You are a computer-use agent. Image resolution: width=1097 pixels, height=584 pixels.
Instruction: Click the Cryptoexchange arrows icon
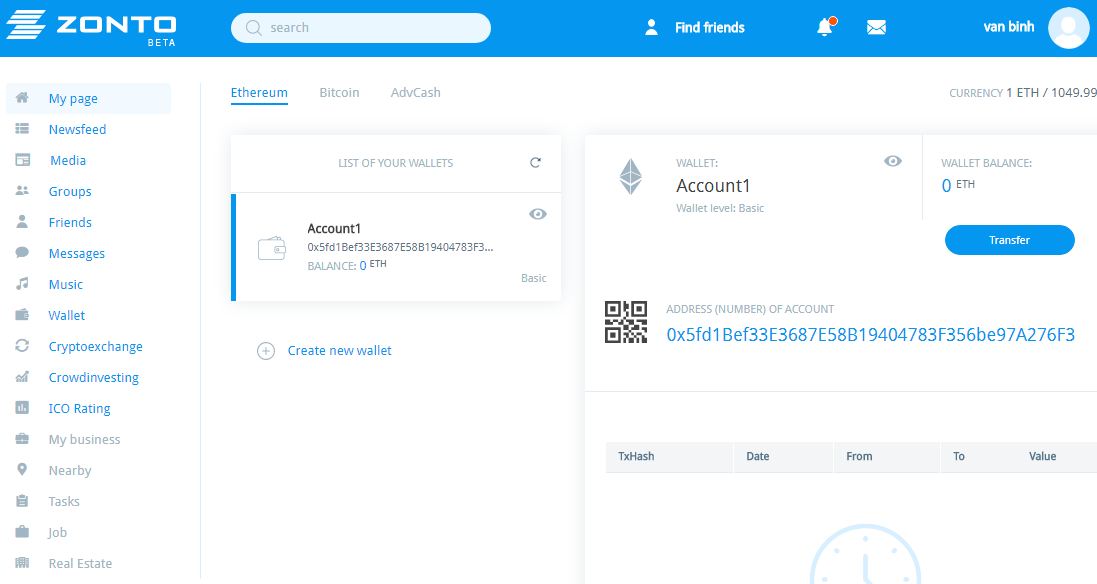[22, 346]
